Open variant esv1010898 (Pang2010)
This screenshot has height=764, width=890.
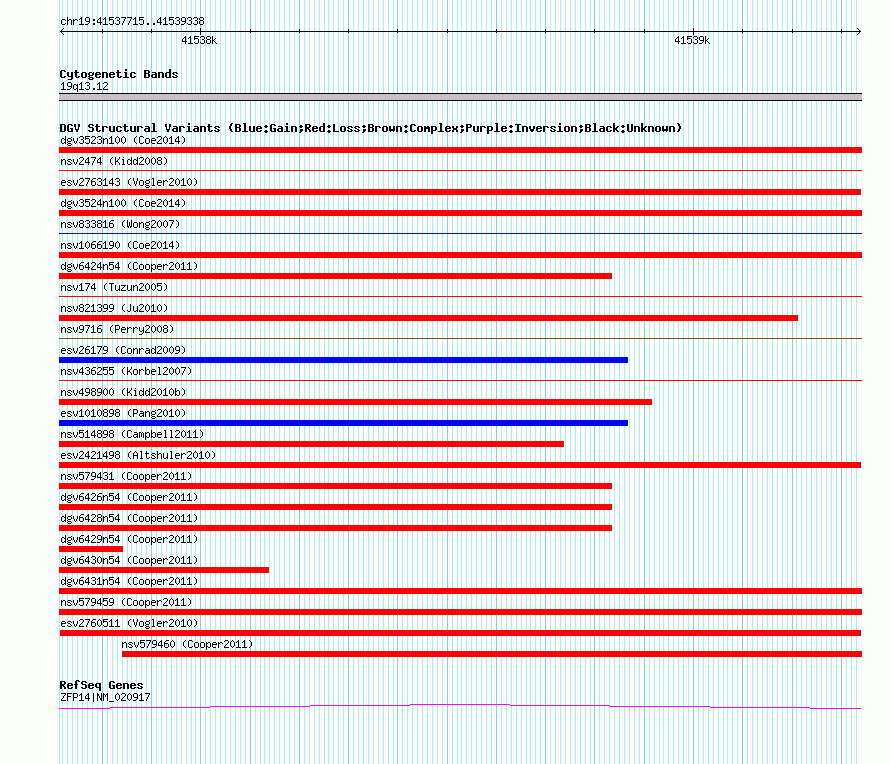point(123,413)
